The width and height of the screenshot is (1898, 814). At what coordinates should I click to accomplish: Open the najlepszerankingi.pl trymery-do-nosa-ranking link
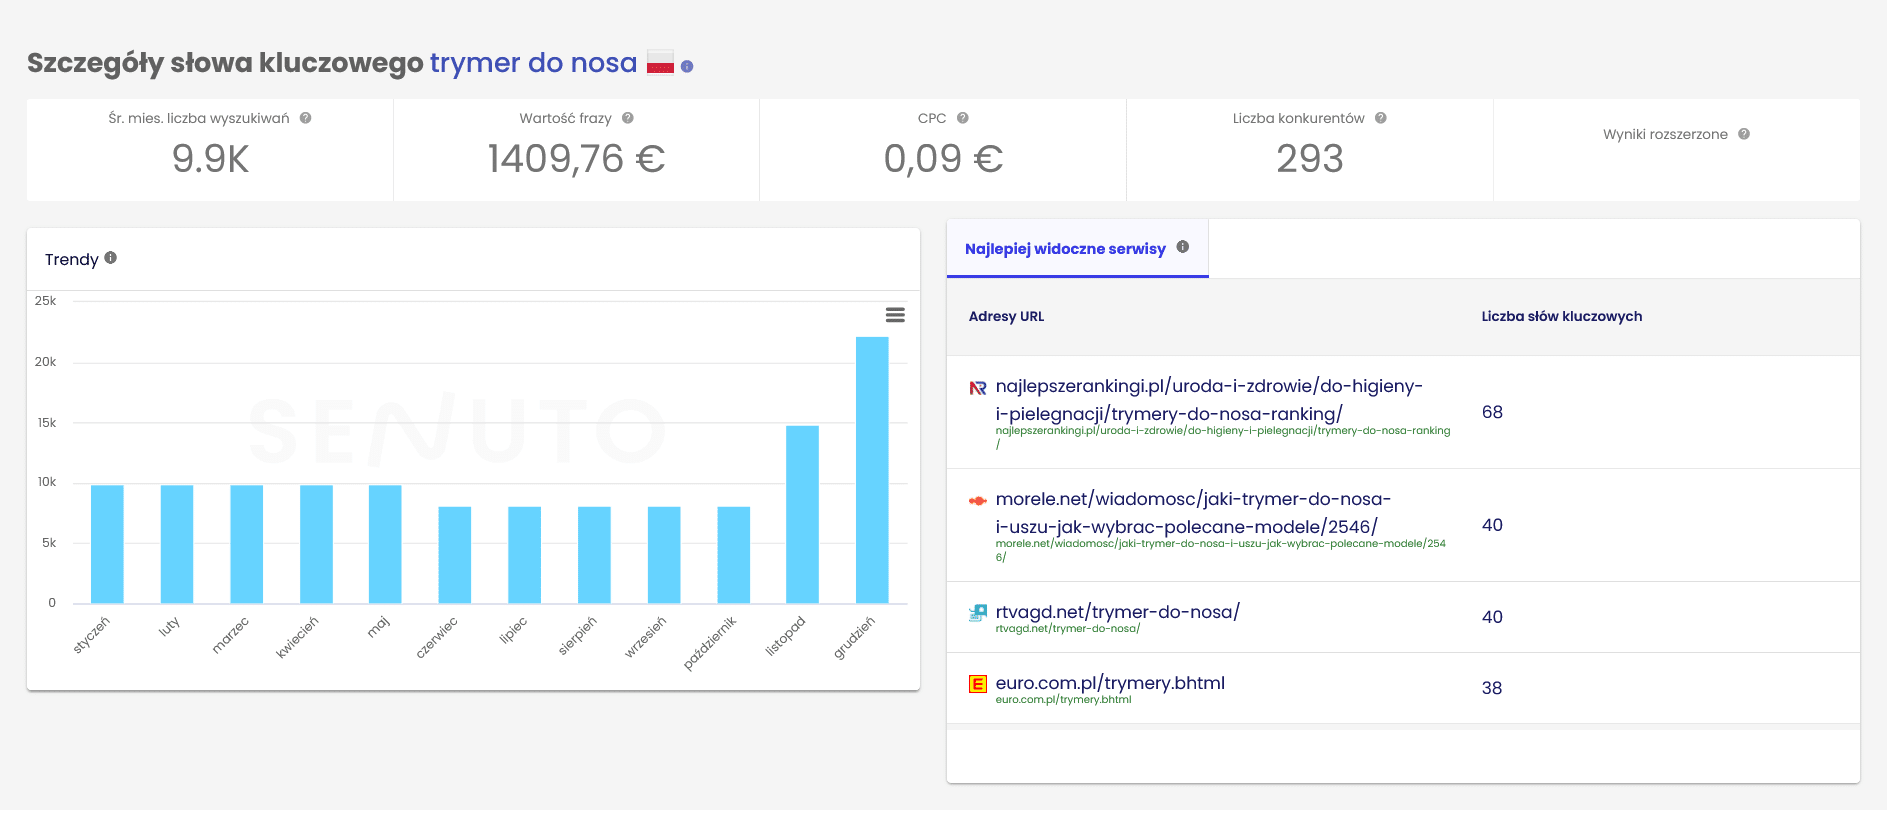tap(1209, 400)
